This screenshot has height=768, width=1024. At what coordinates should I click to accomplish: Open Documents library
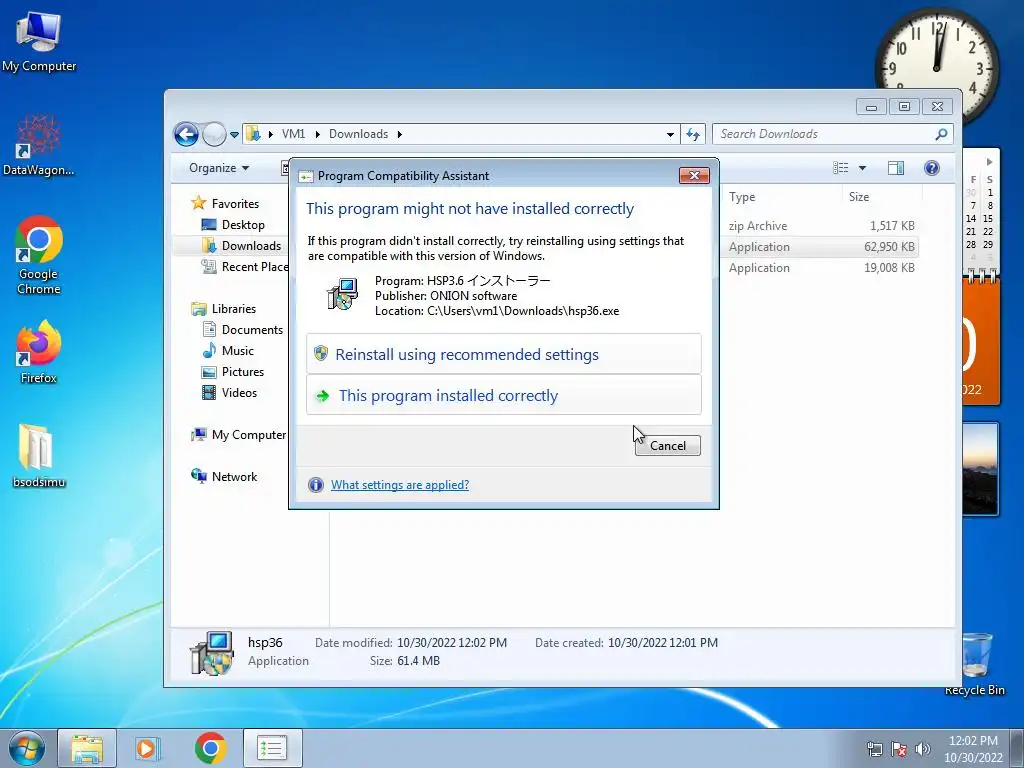252,330
